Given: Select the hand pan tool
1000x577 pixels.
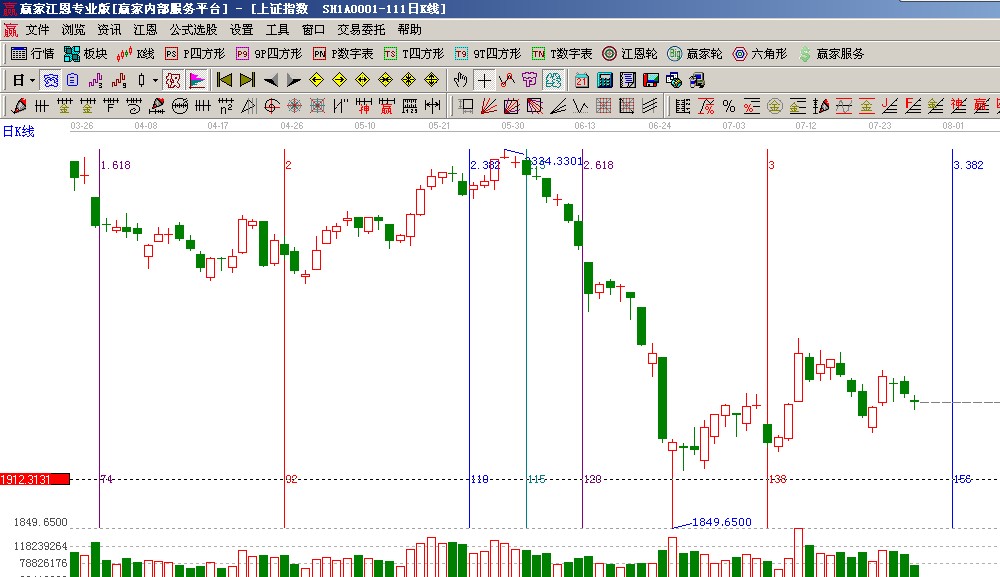Looking at the screenshot, I should pyautogui.click(x=461, y=80).
